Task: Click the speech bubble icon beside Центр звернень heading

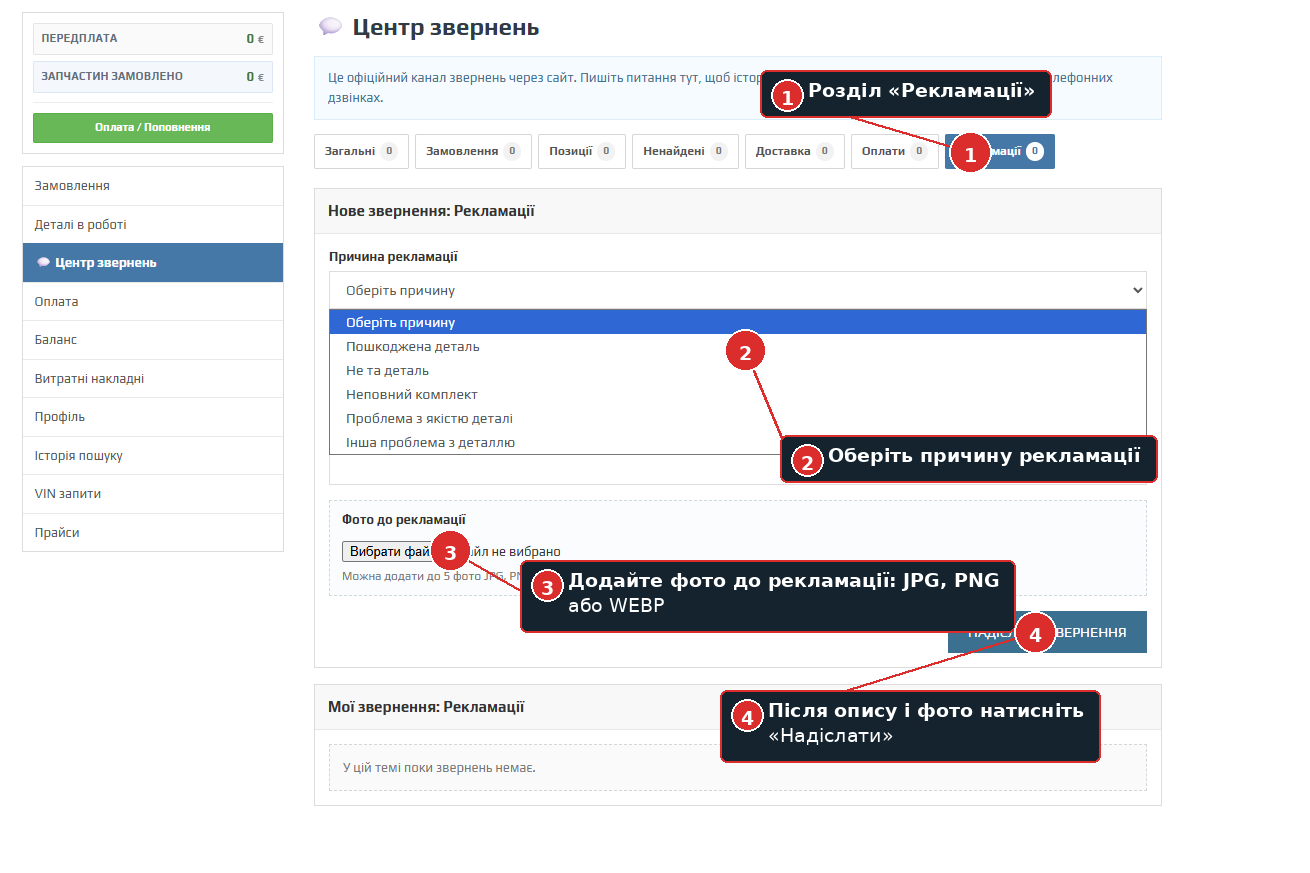Action: pos(330,27)
